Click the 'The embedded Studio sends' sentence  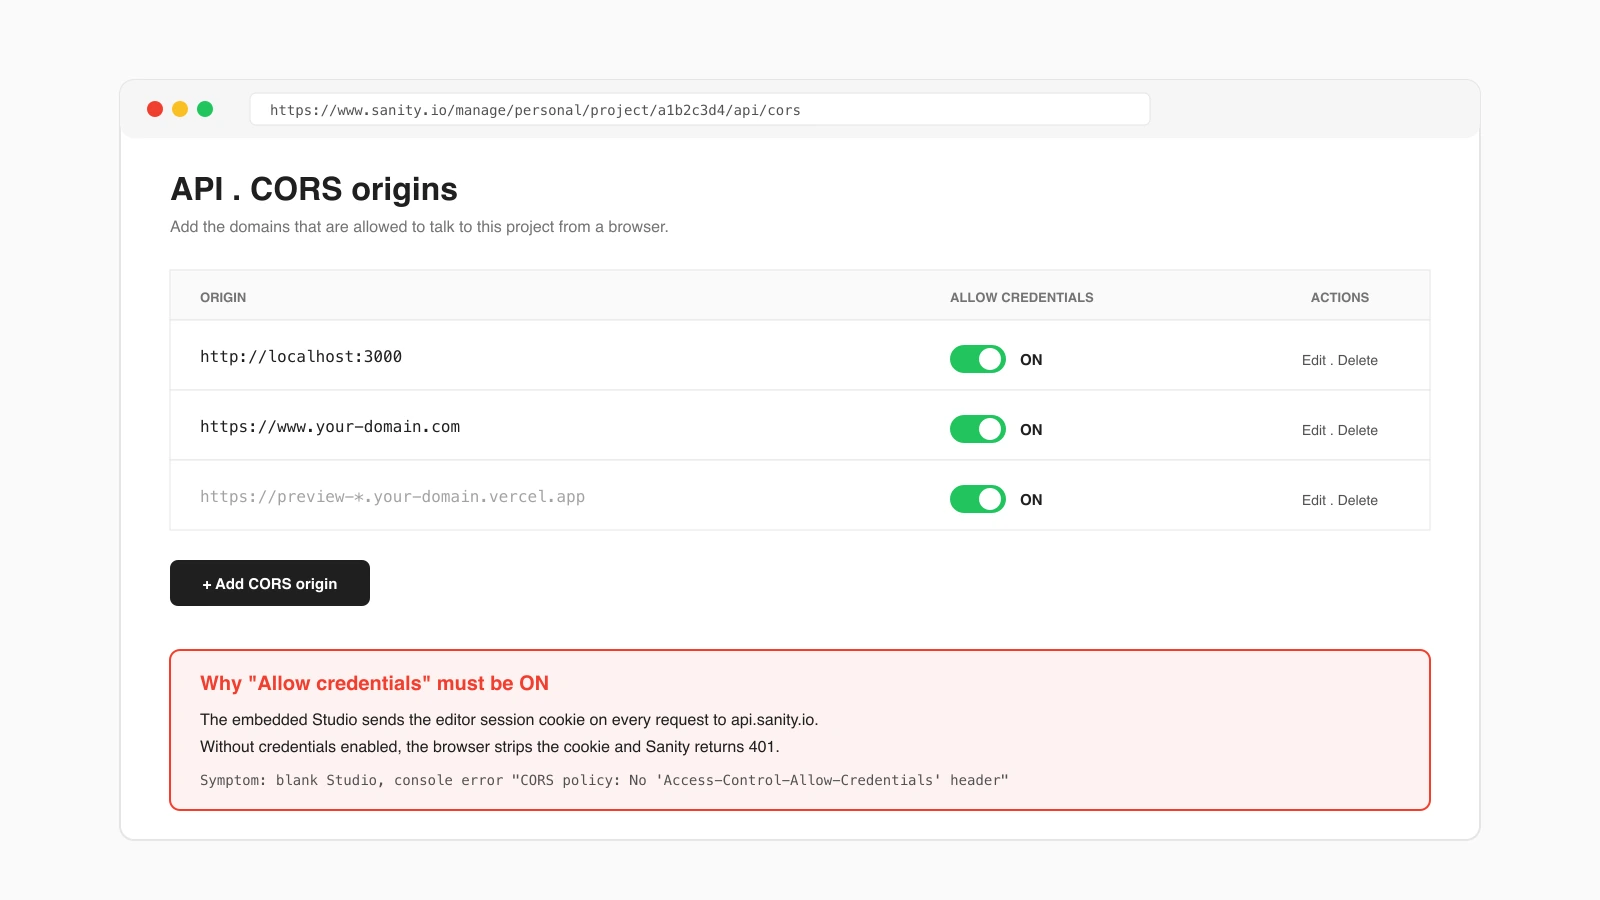pos(509,719)
